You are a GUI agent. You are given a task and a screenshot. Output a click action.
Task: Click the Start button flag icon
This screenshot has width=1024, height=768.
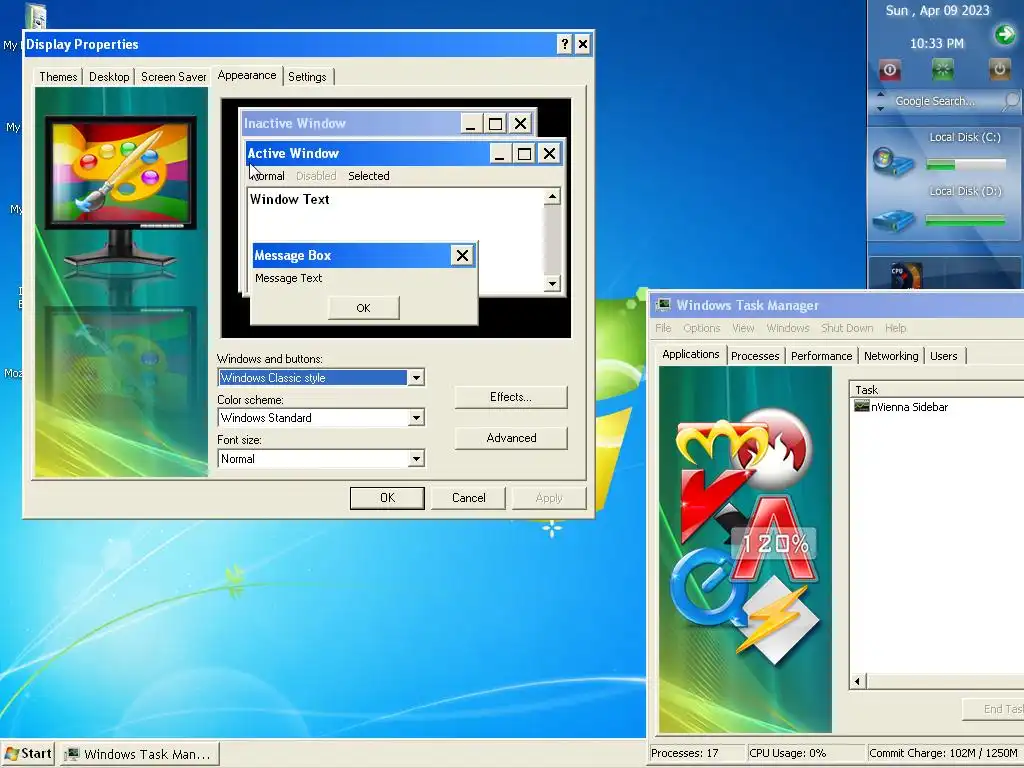[x=12, y=754]
